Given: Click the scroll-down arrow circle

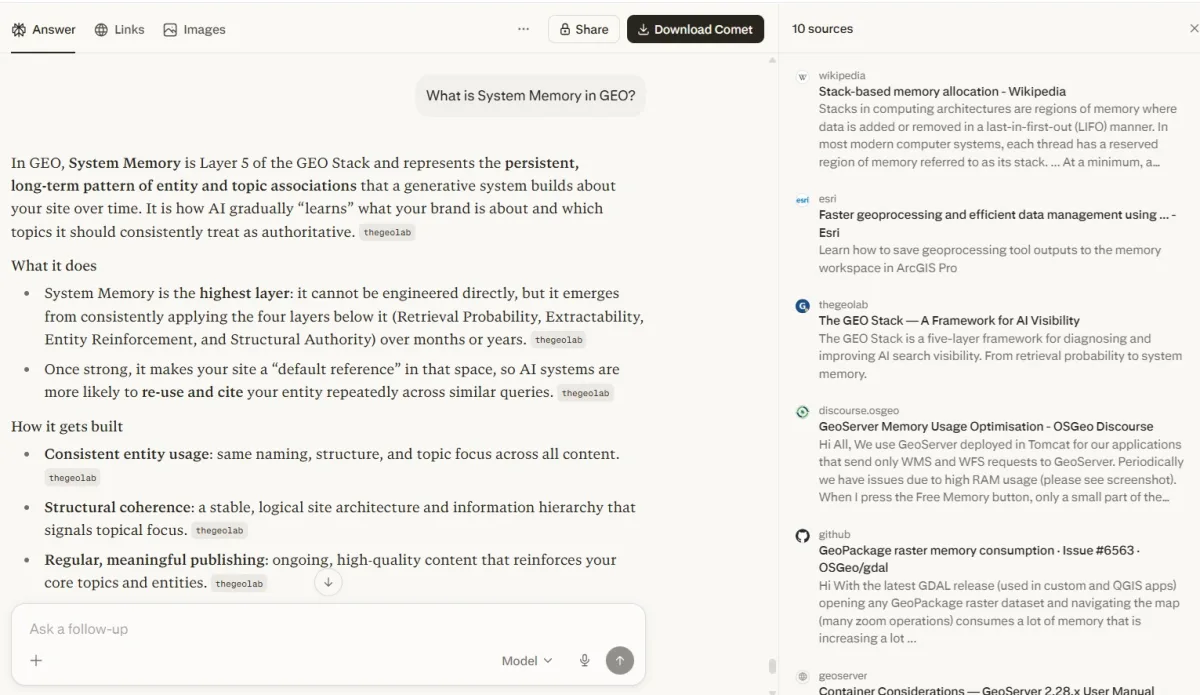Looking at the screenshot, I should (x=328, y=582).
